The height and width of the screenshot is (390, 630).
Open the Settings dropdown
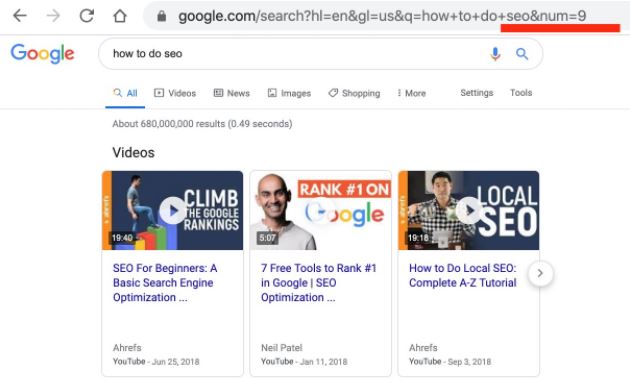[477, 93]
